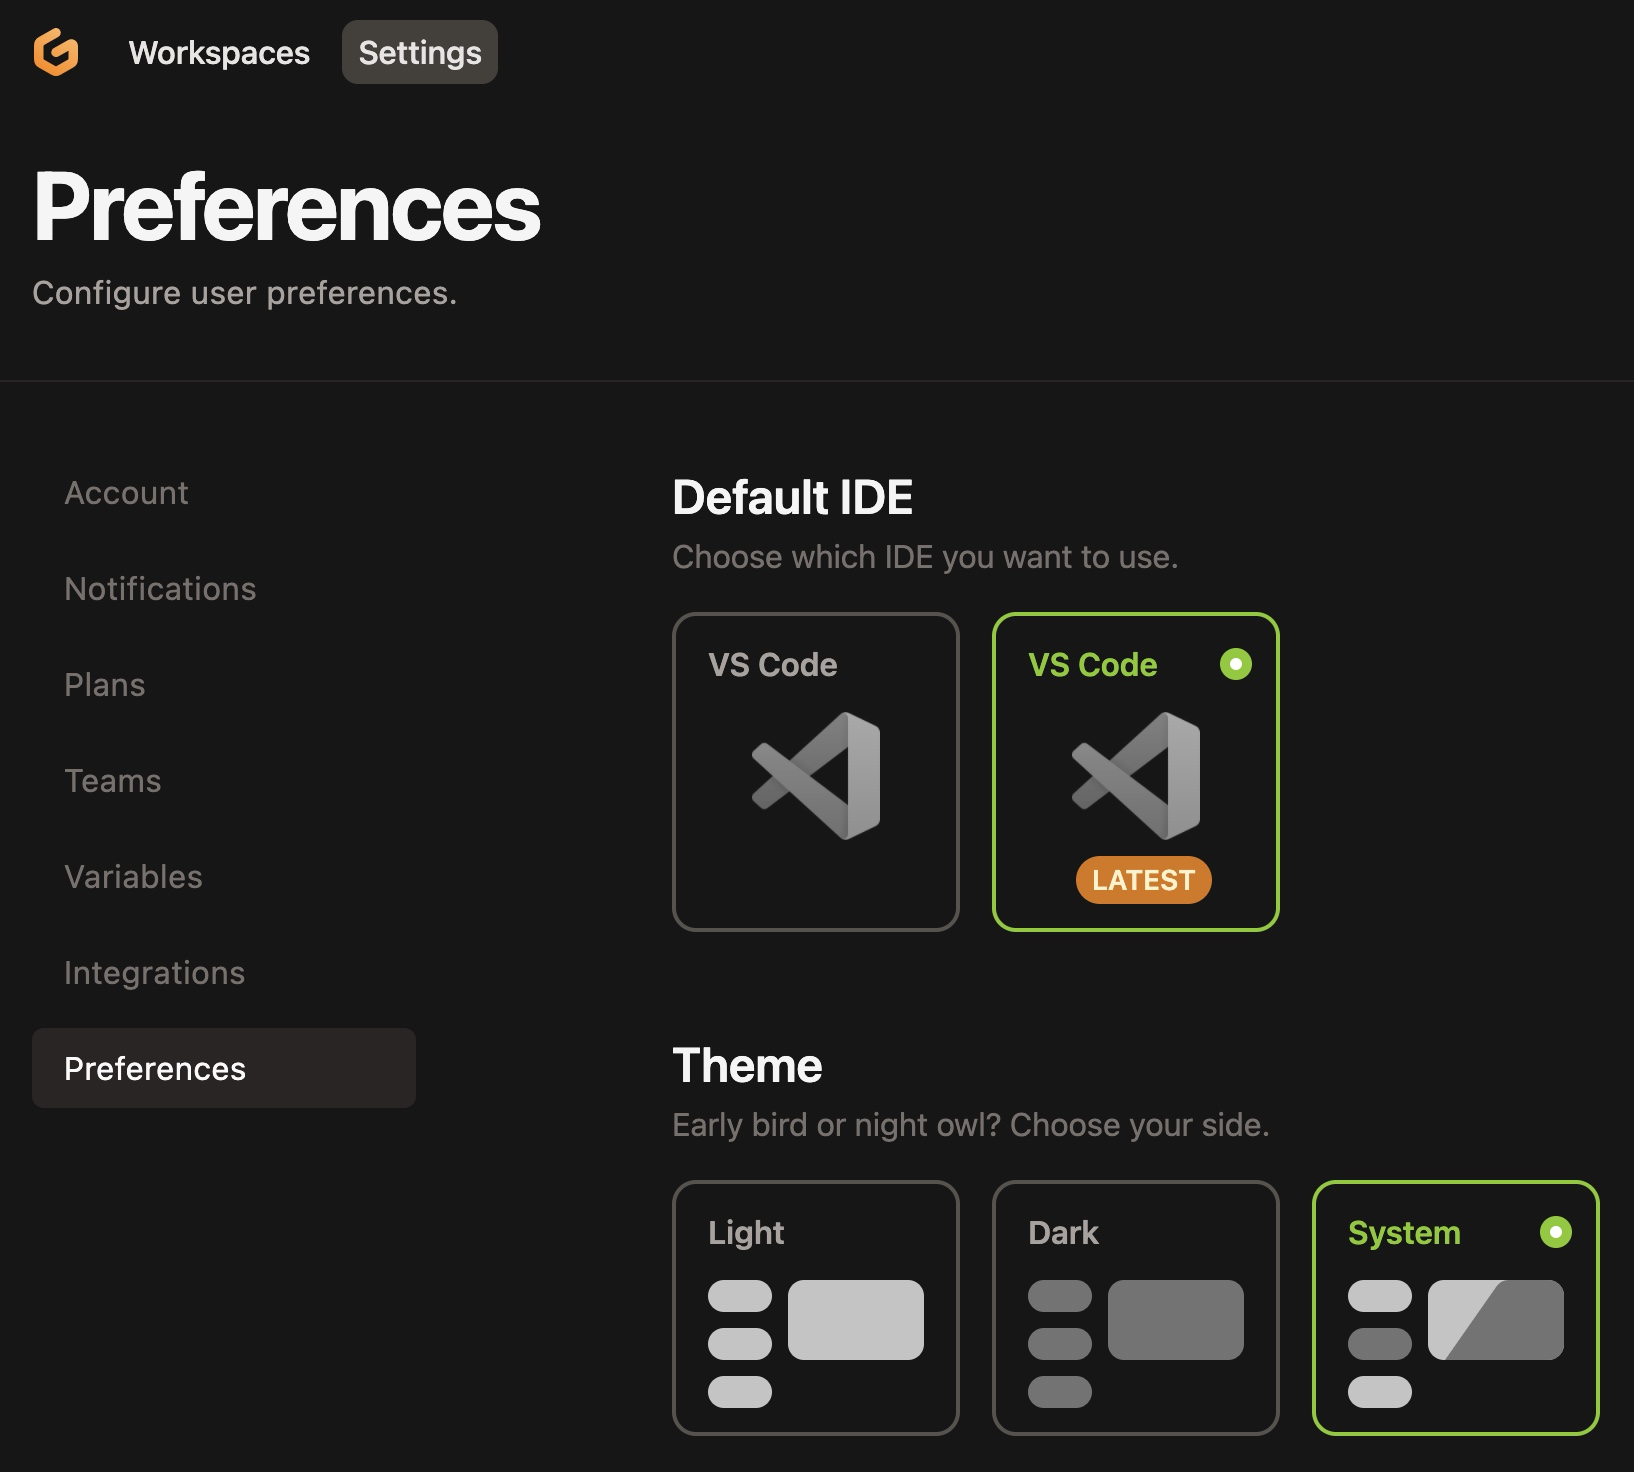Viewport: 1634px width, 1472px height.
Task: Click the green selection dot on VS Code Latest
Action: click(x=1237, y=663)
